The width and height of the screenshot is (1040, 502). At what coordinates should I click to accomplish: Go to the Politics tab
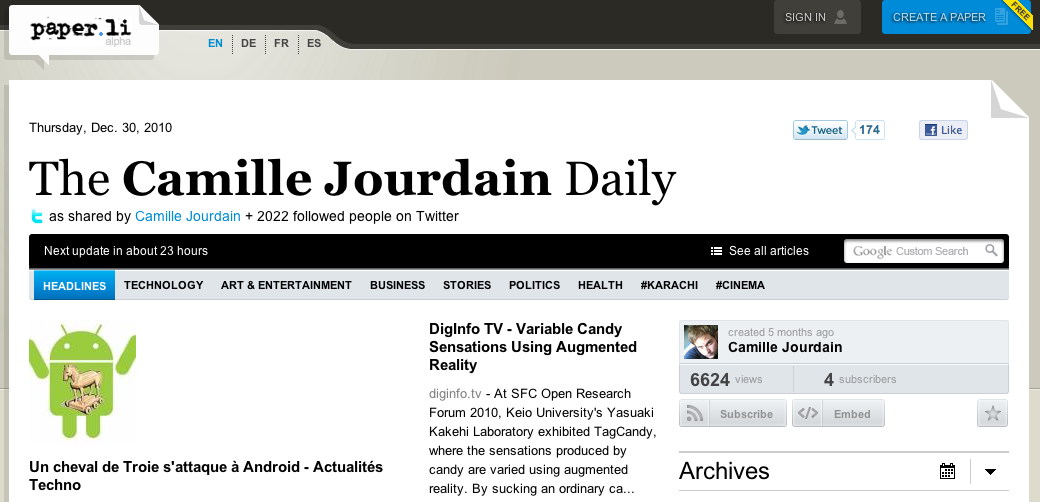tap(535, 285)
